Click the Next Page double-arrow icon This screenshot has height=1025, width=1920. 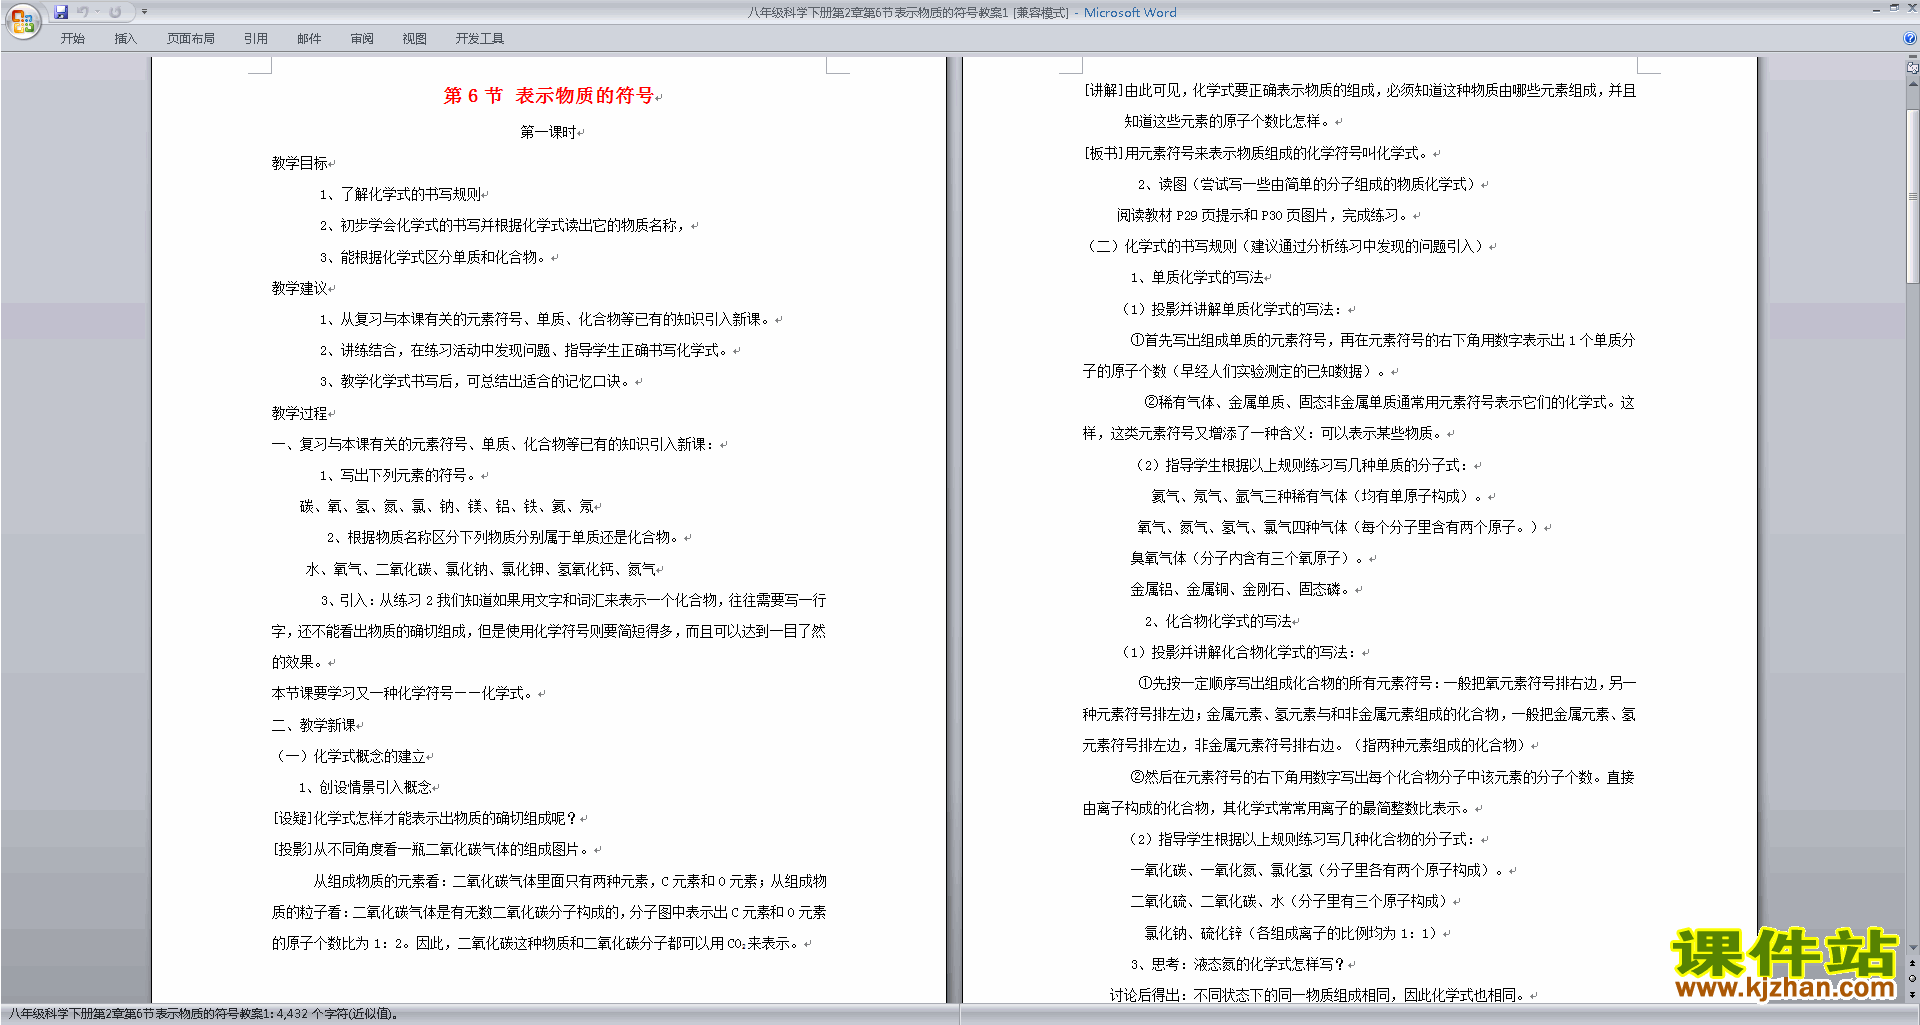tap(1913, 994)
